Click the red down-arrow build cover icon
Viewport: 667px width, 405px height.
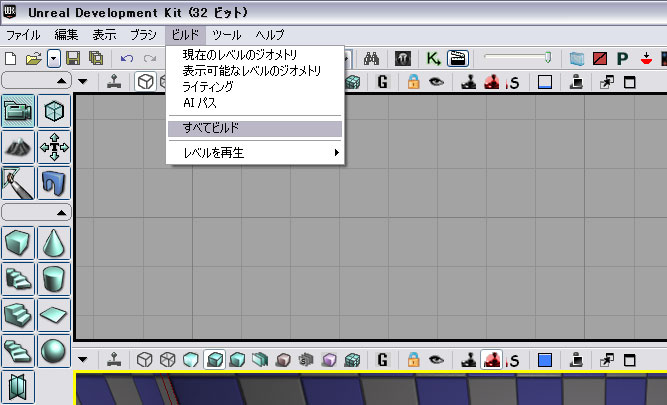(x=646, y=58)
